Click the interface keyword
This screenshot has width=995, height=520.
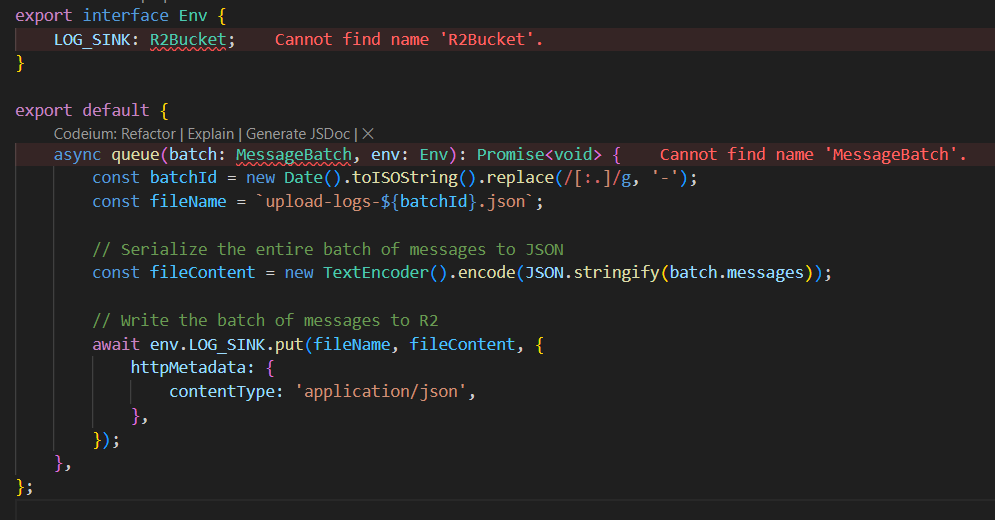pos(126,16)
